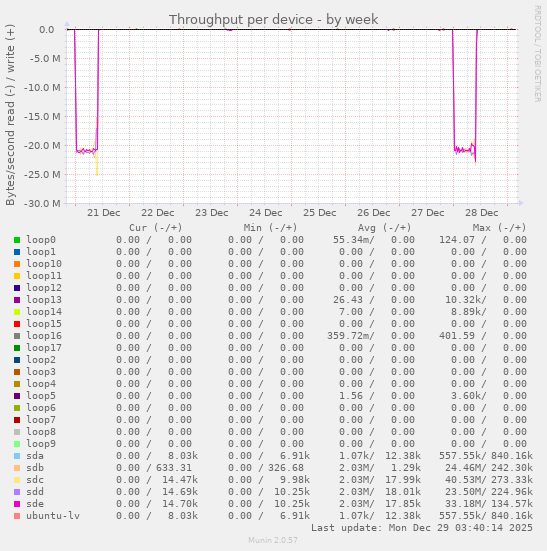Click the loop13 purple legend swatch
547x551 pixels.
pyautogui.click(x=17, y=300)
